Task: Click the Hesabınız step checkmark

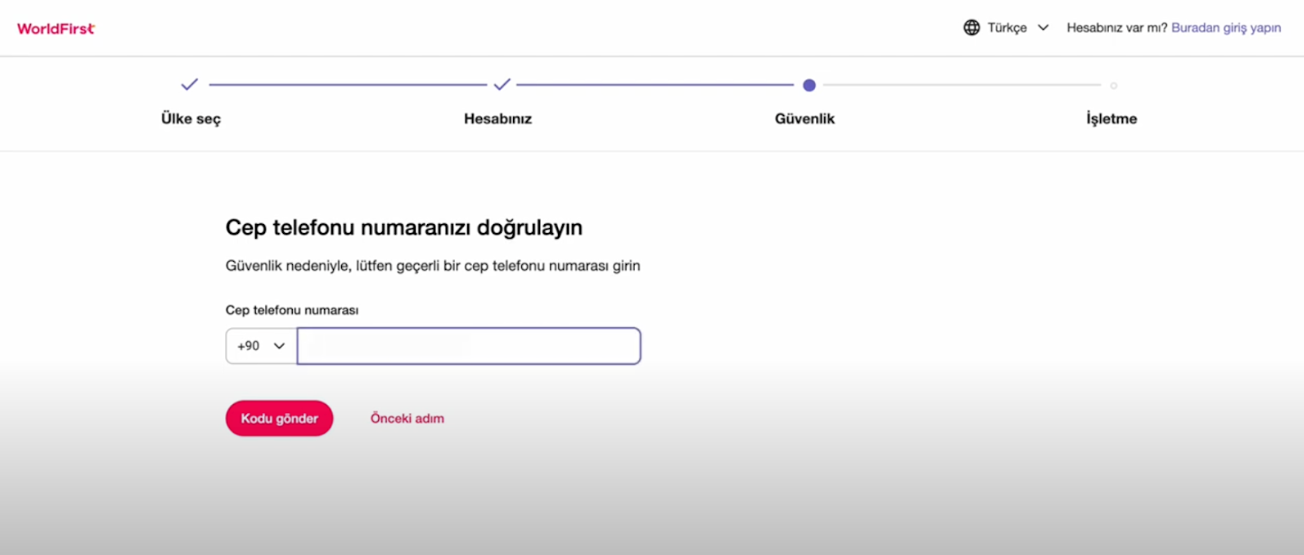Action: 502,85
